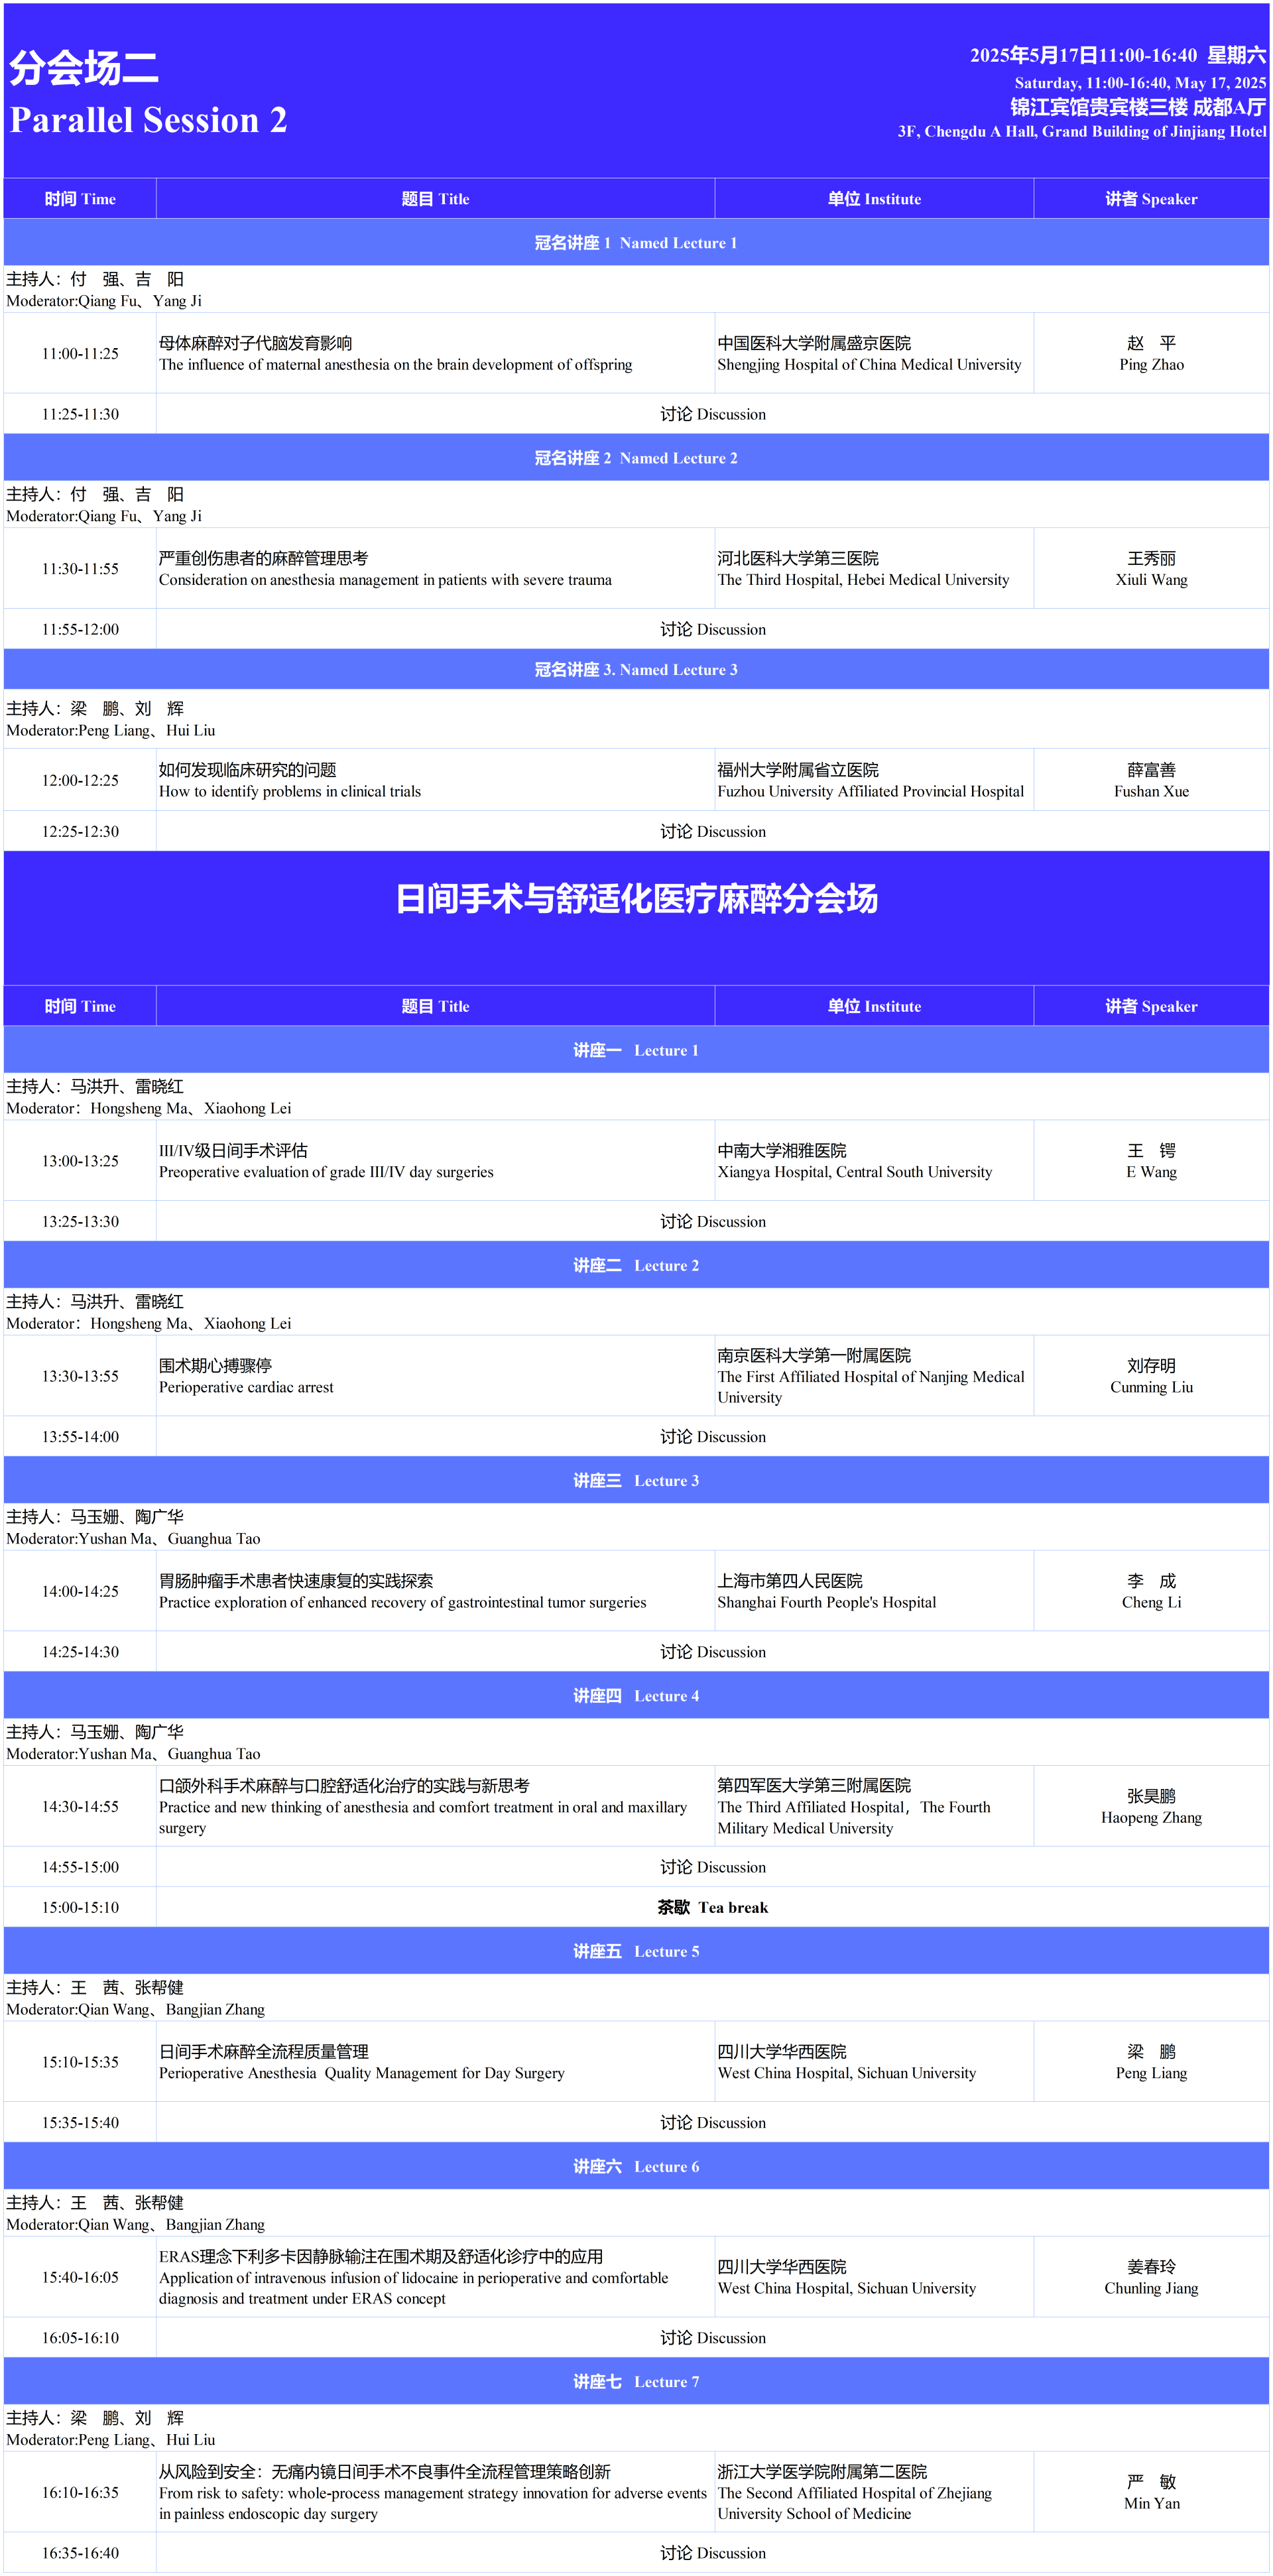
Task: Click 'Fuzhou University Affiliated Provincial Hospital'
Action: pos(870,791)
